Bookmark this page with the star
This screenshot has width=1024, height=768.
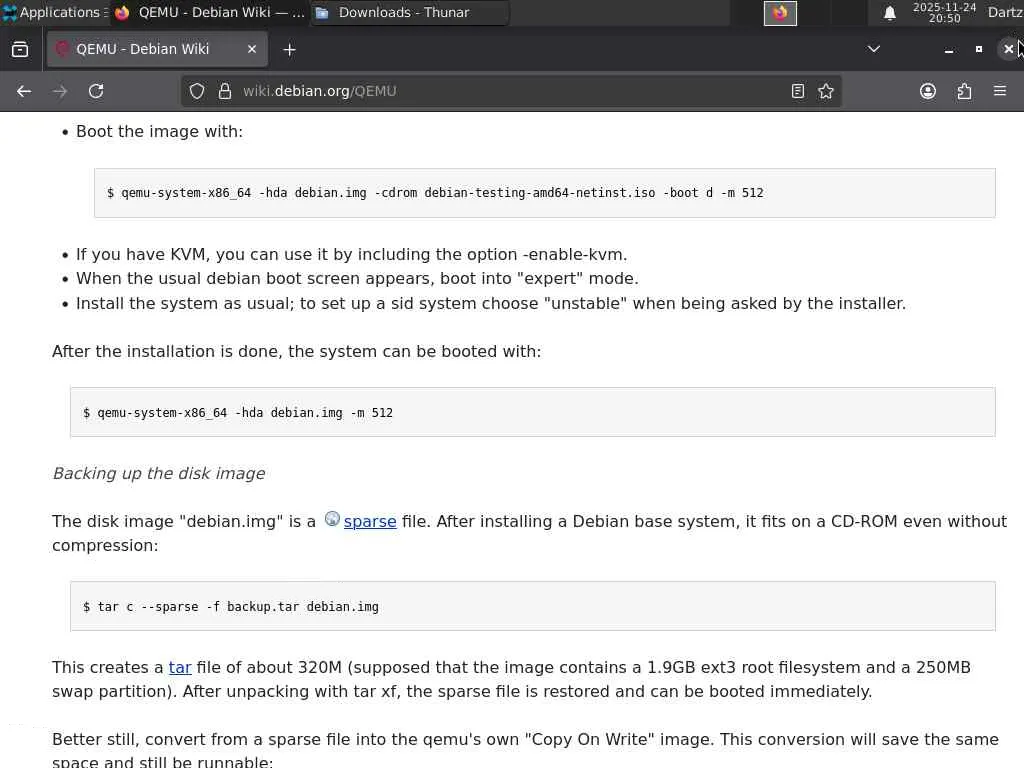tap(826, 91)
